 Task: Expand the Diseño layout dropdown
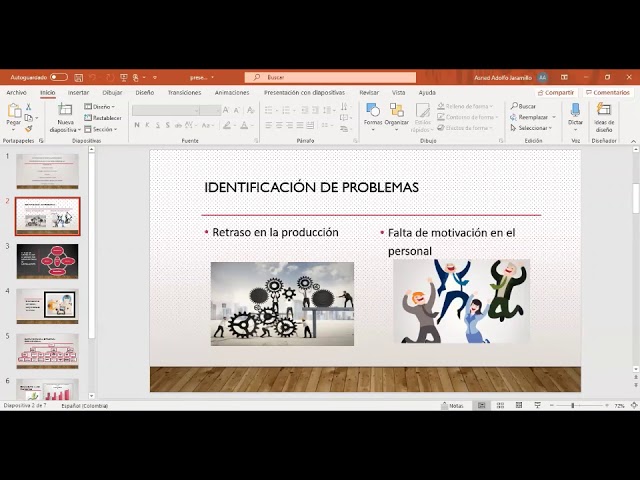[101, 106]
